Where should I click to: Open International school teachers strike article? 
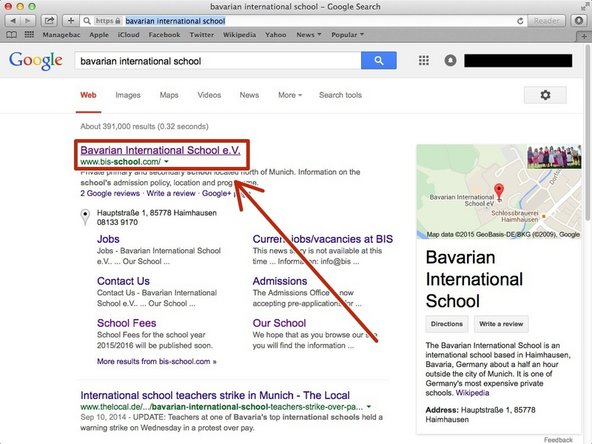(215, 395)
